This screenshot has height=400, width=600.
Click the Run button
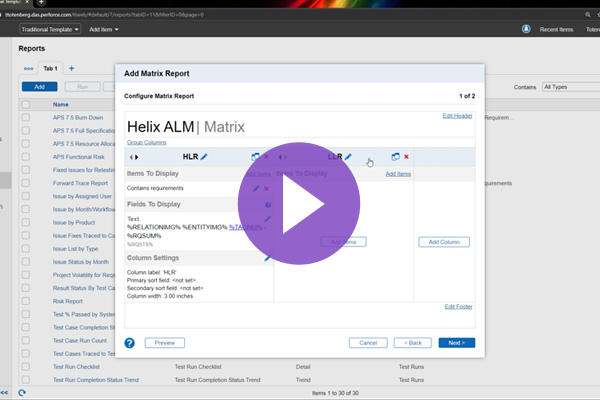click(82, 87)
